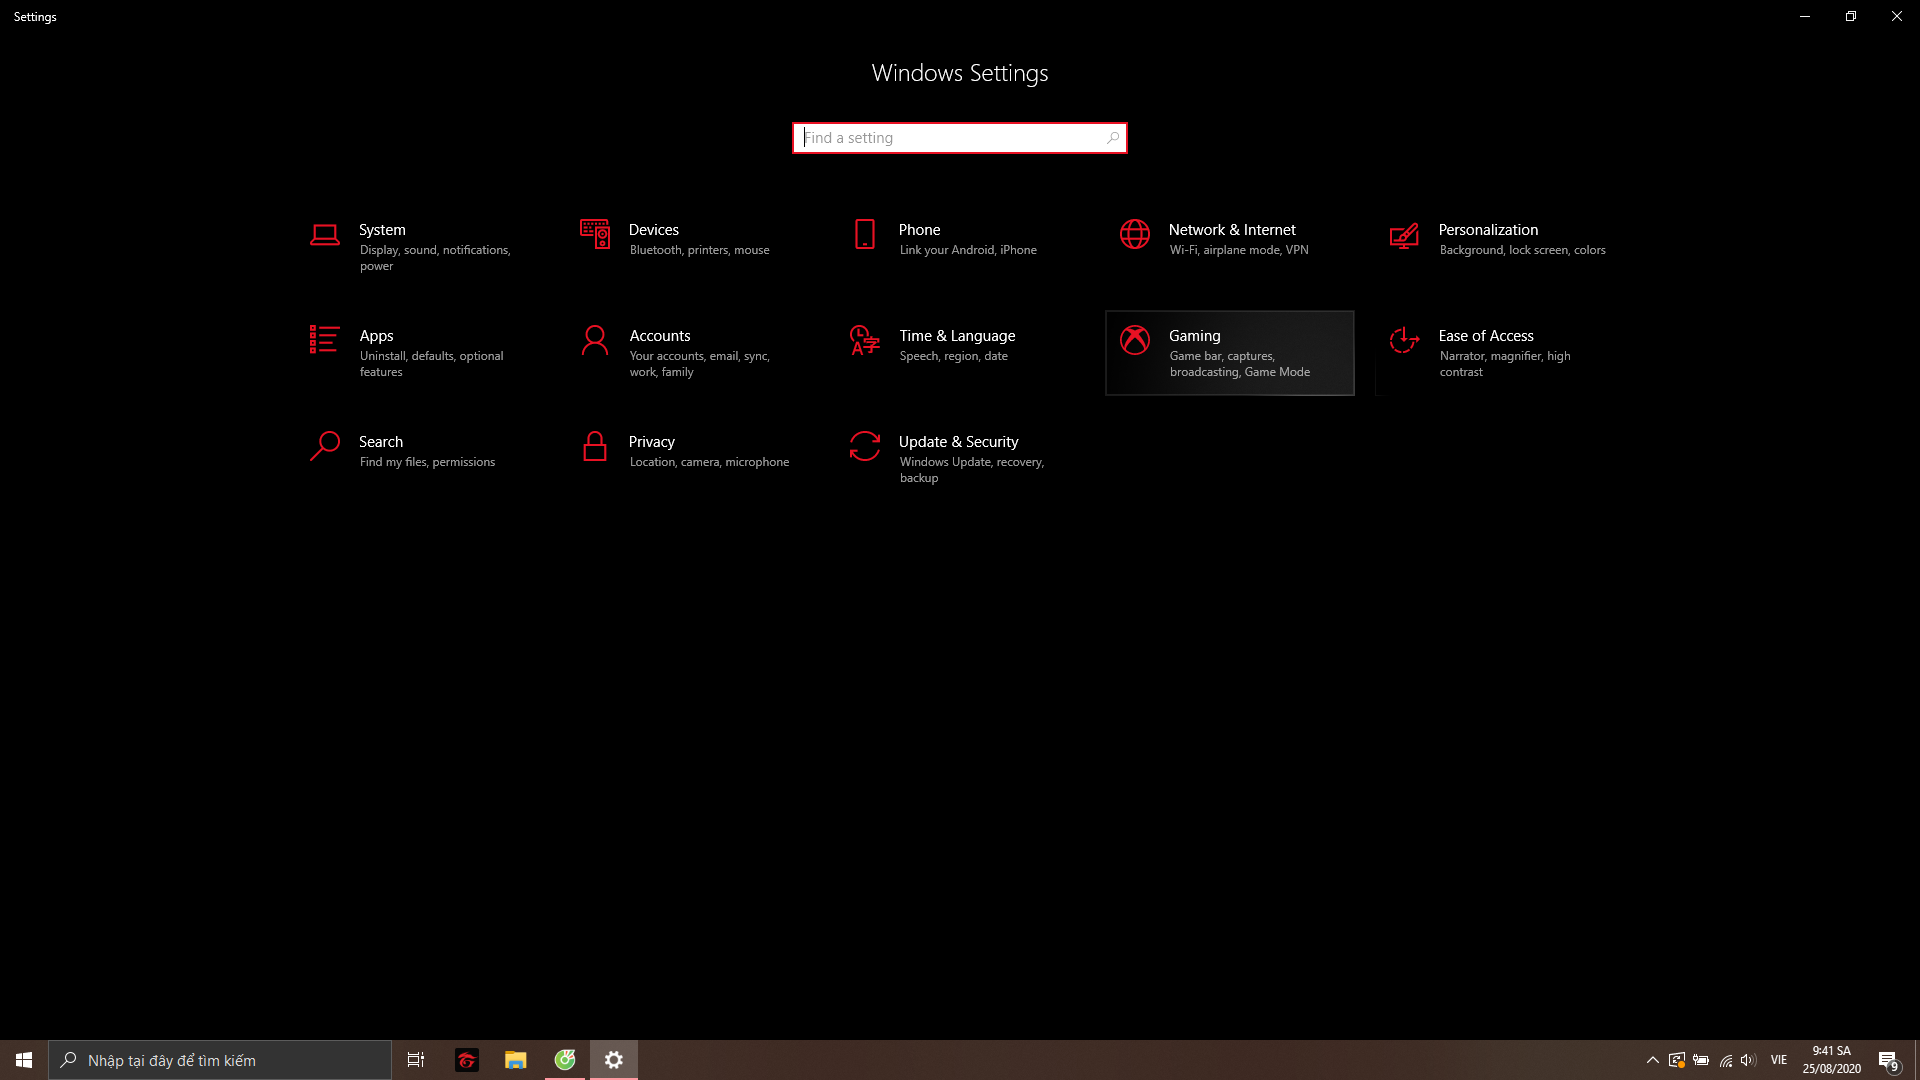Screen dimensions: 1920x1080
Task: Open Time & Language label
Action: pos(957,336)
